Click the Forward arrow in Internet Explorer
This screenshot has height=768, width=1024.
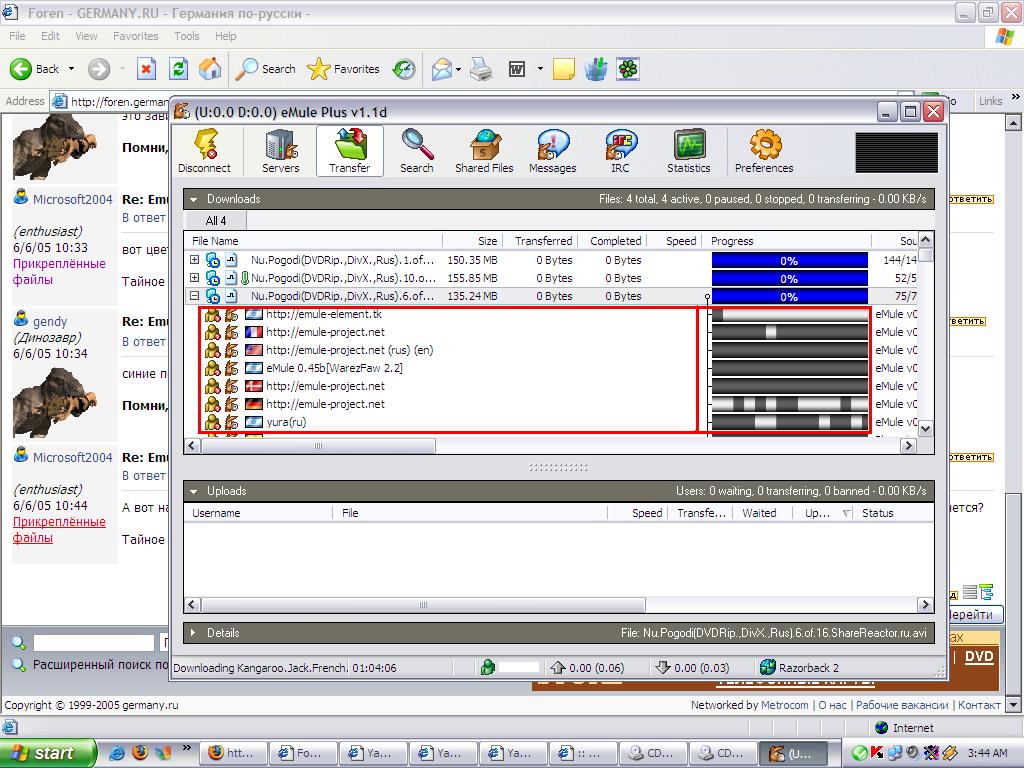pyautogui.click(x=99, y=69)
